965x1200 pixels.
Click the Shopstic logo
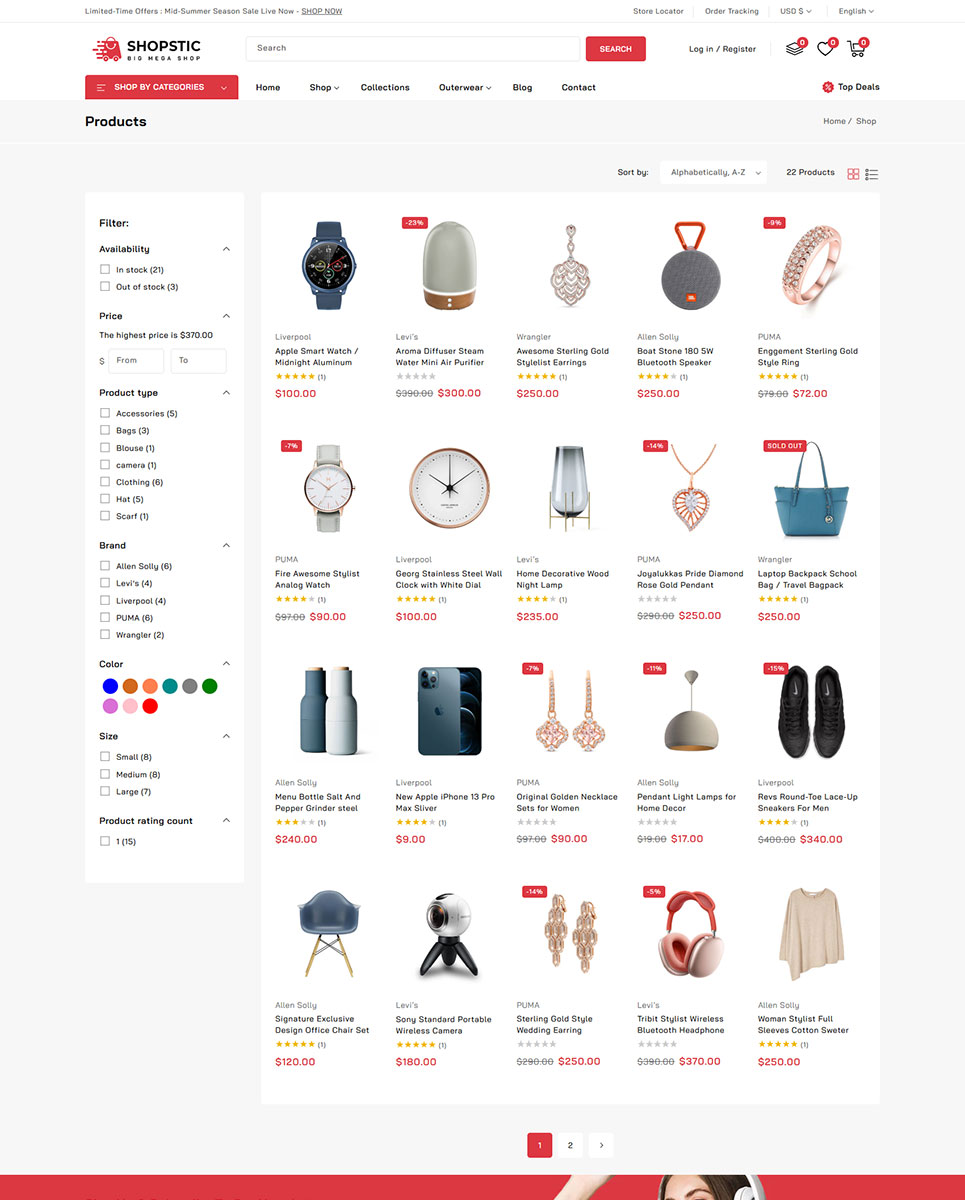[147, 49]
